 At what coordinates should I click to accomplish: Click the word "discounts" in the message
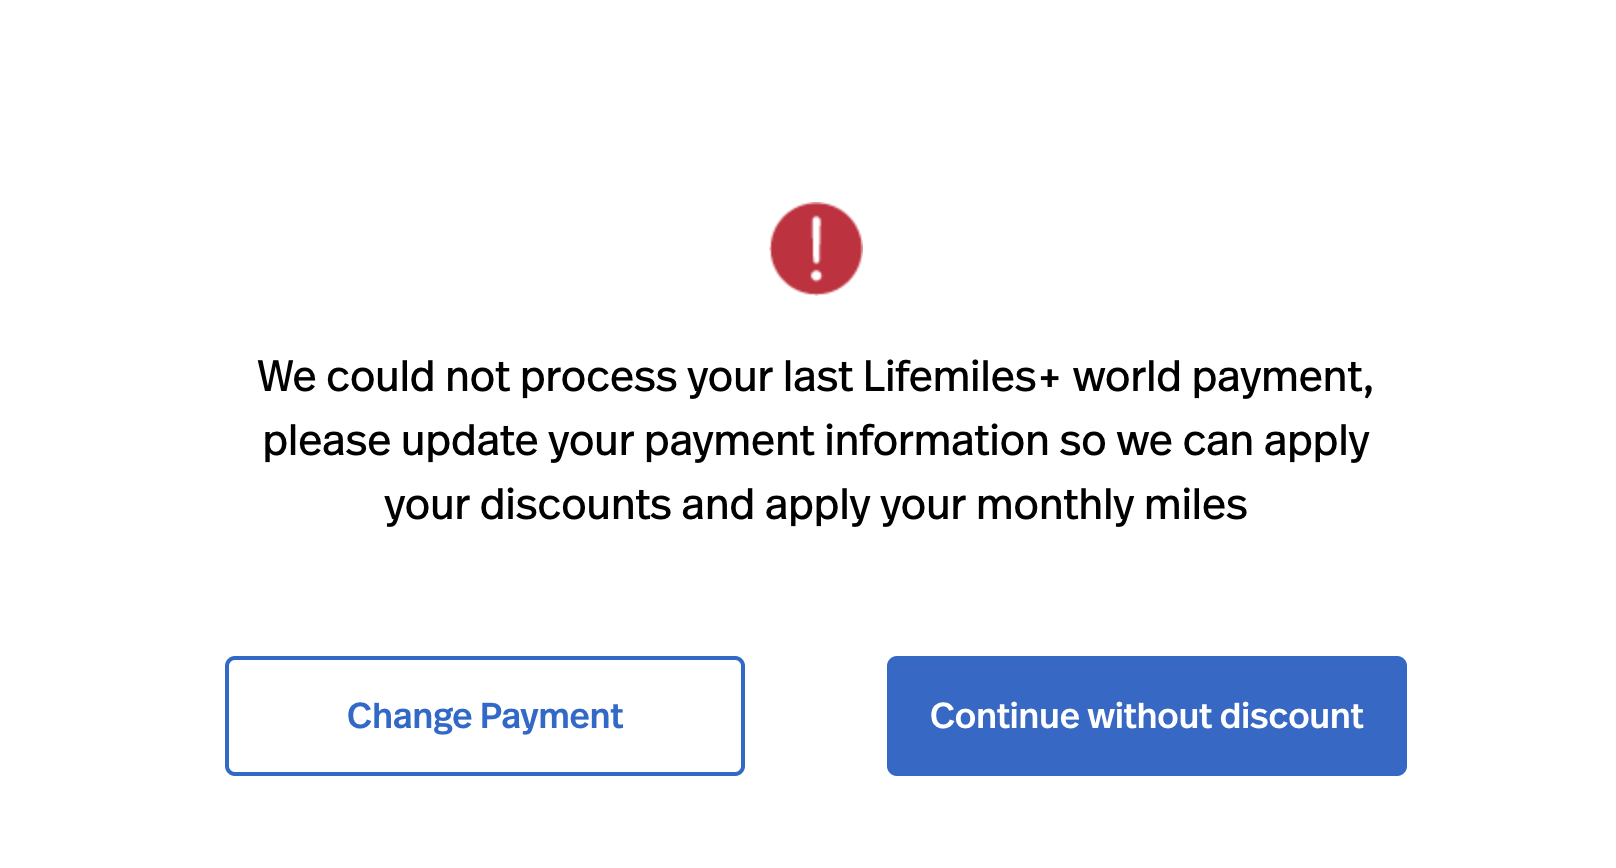(575, 506)
